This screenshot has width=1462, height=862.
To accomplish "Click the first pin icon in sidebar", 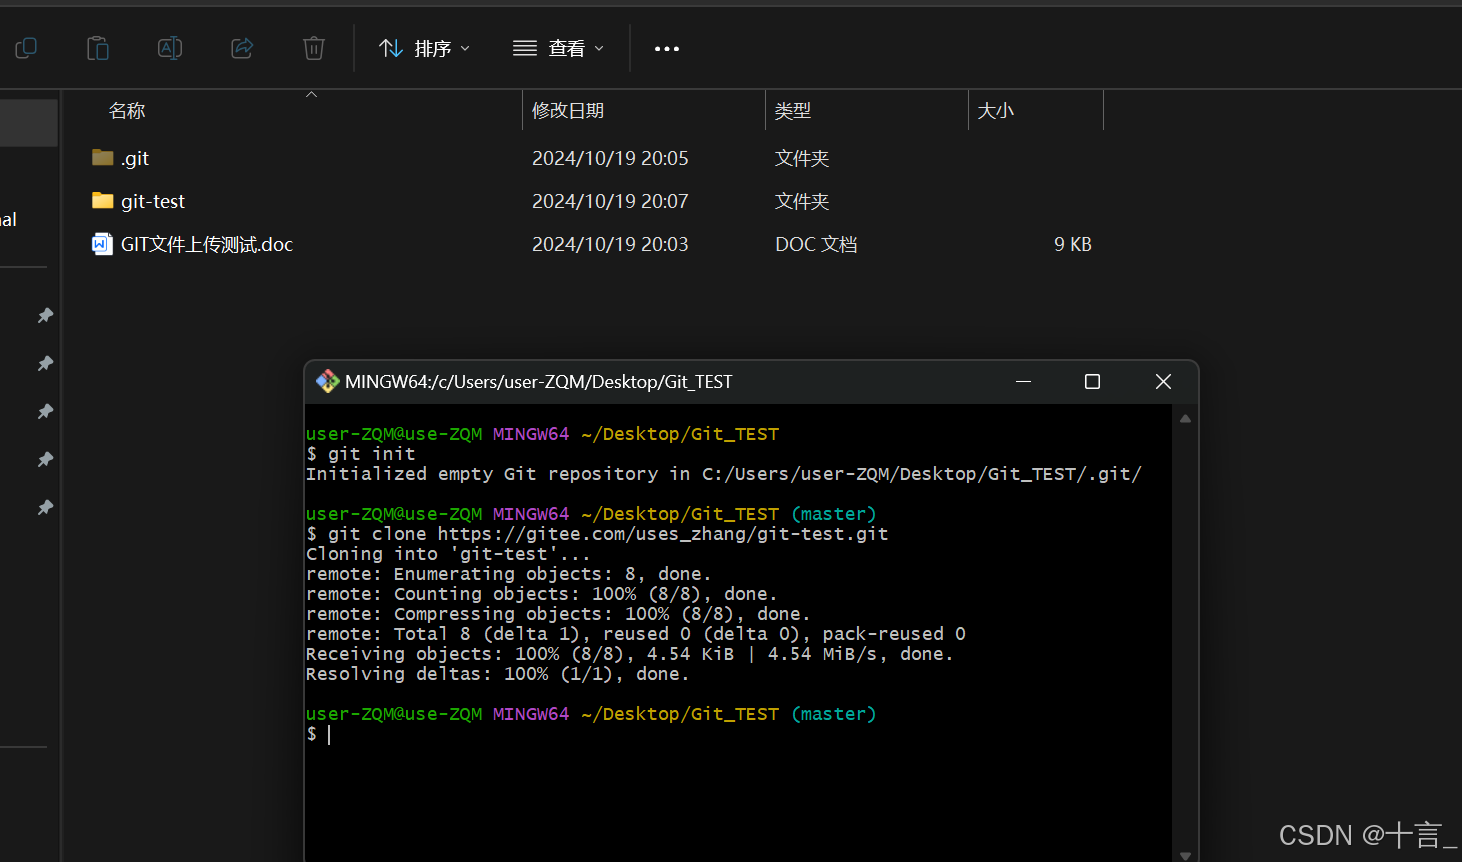I will click(x=45, y=315).
